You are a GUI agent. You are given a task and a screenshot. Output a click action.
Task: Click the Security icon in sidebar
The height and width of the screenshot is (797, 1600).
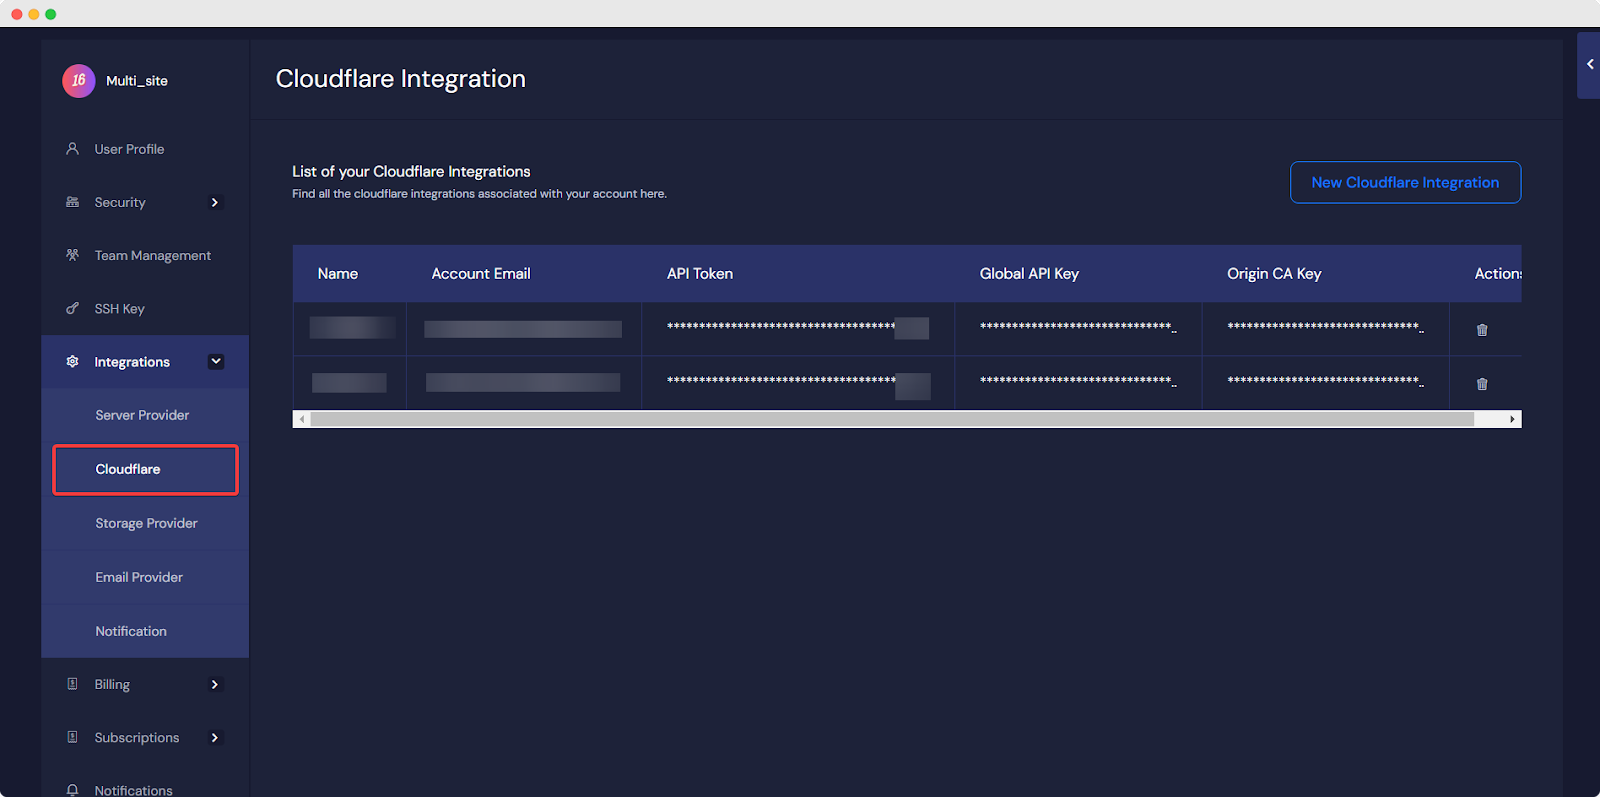(x=72, y=202)
